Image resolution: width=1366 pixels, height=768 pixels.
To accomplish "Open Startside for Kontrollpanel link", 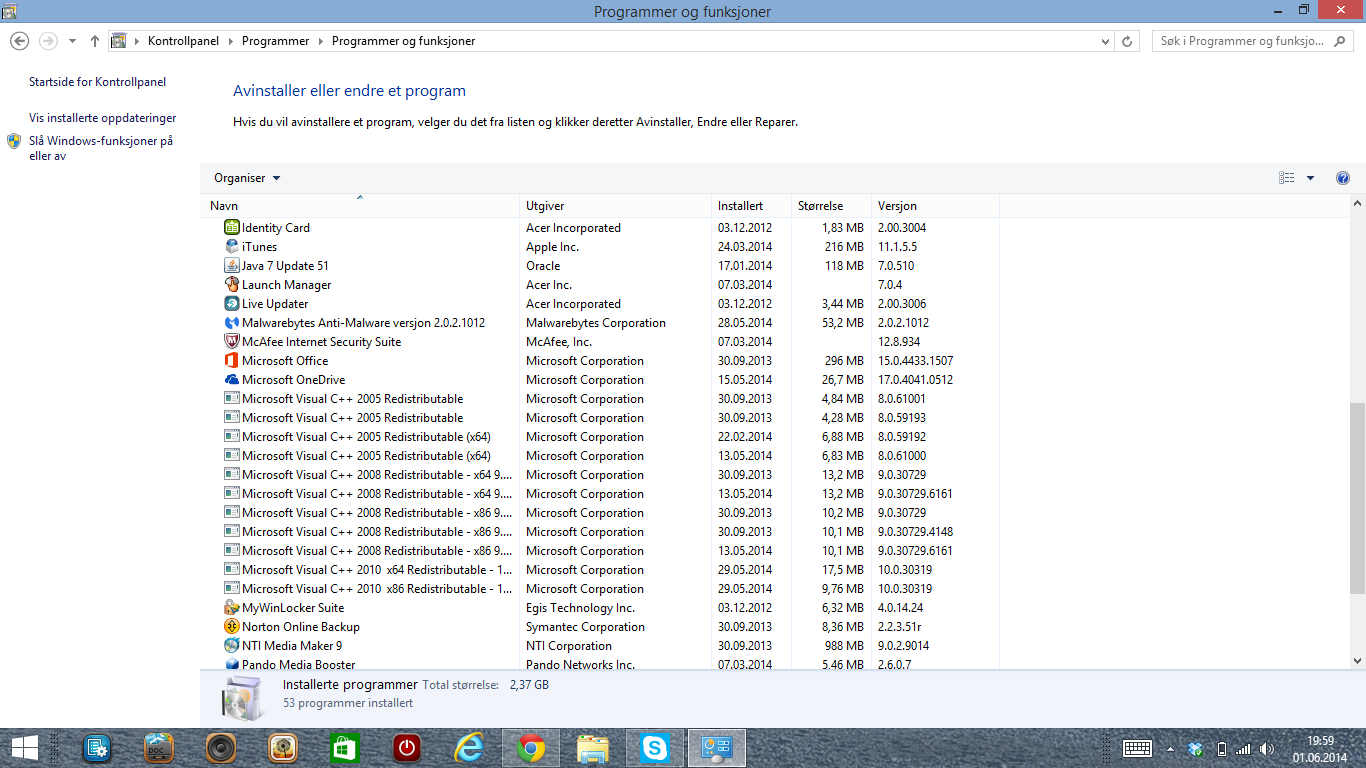I will point(97,82).
